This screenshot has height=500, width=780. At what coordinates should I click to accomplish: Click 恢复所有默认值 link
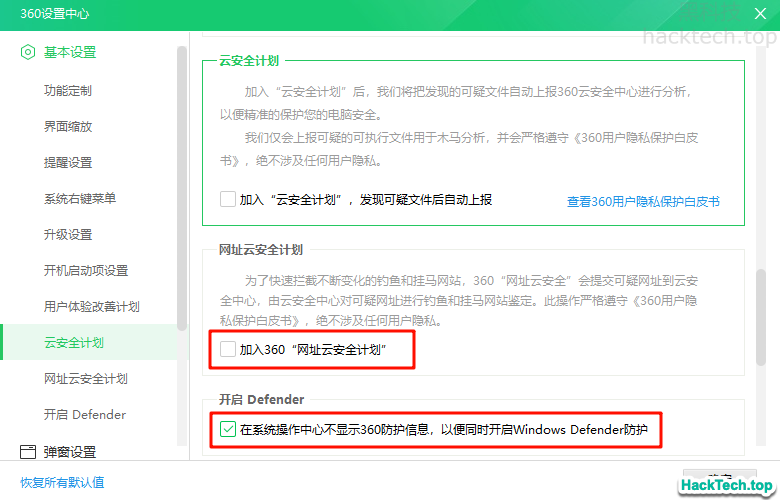(x=62, y=482)
